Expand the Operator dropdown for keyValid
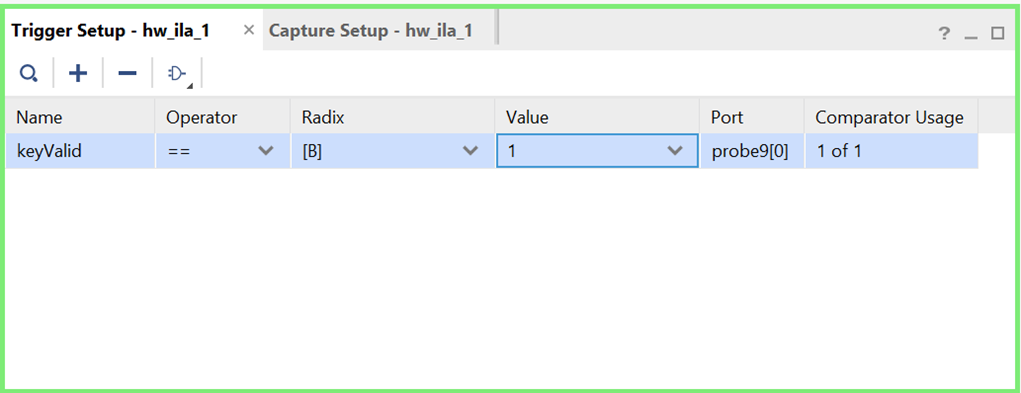 pyautogui.click(x=266, y=151)
